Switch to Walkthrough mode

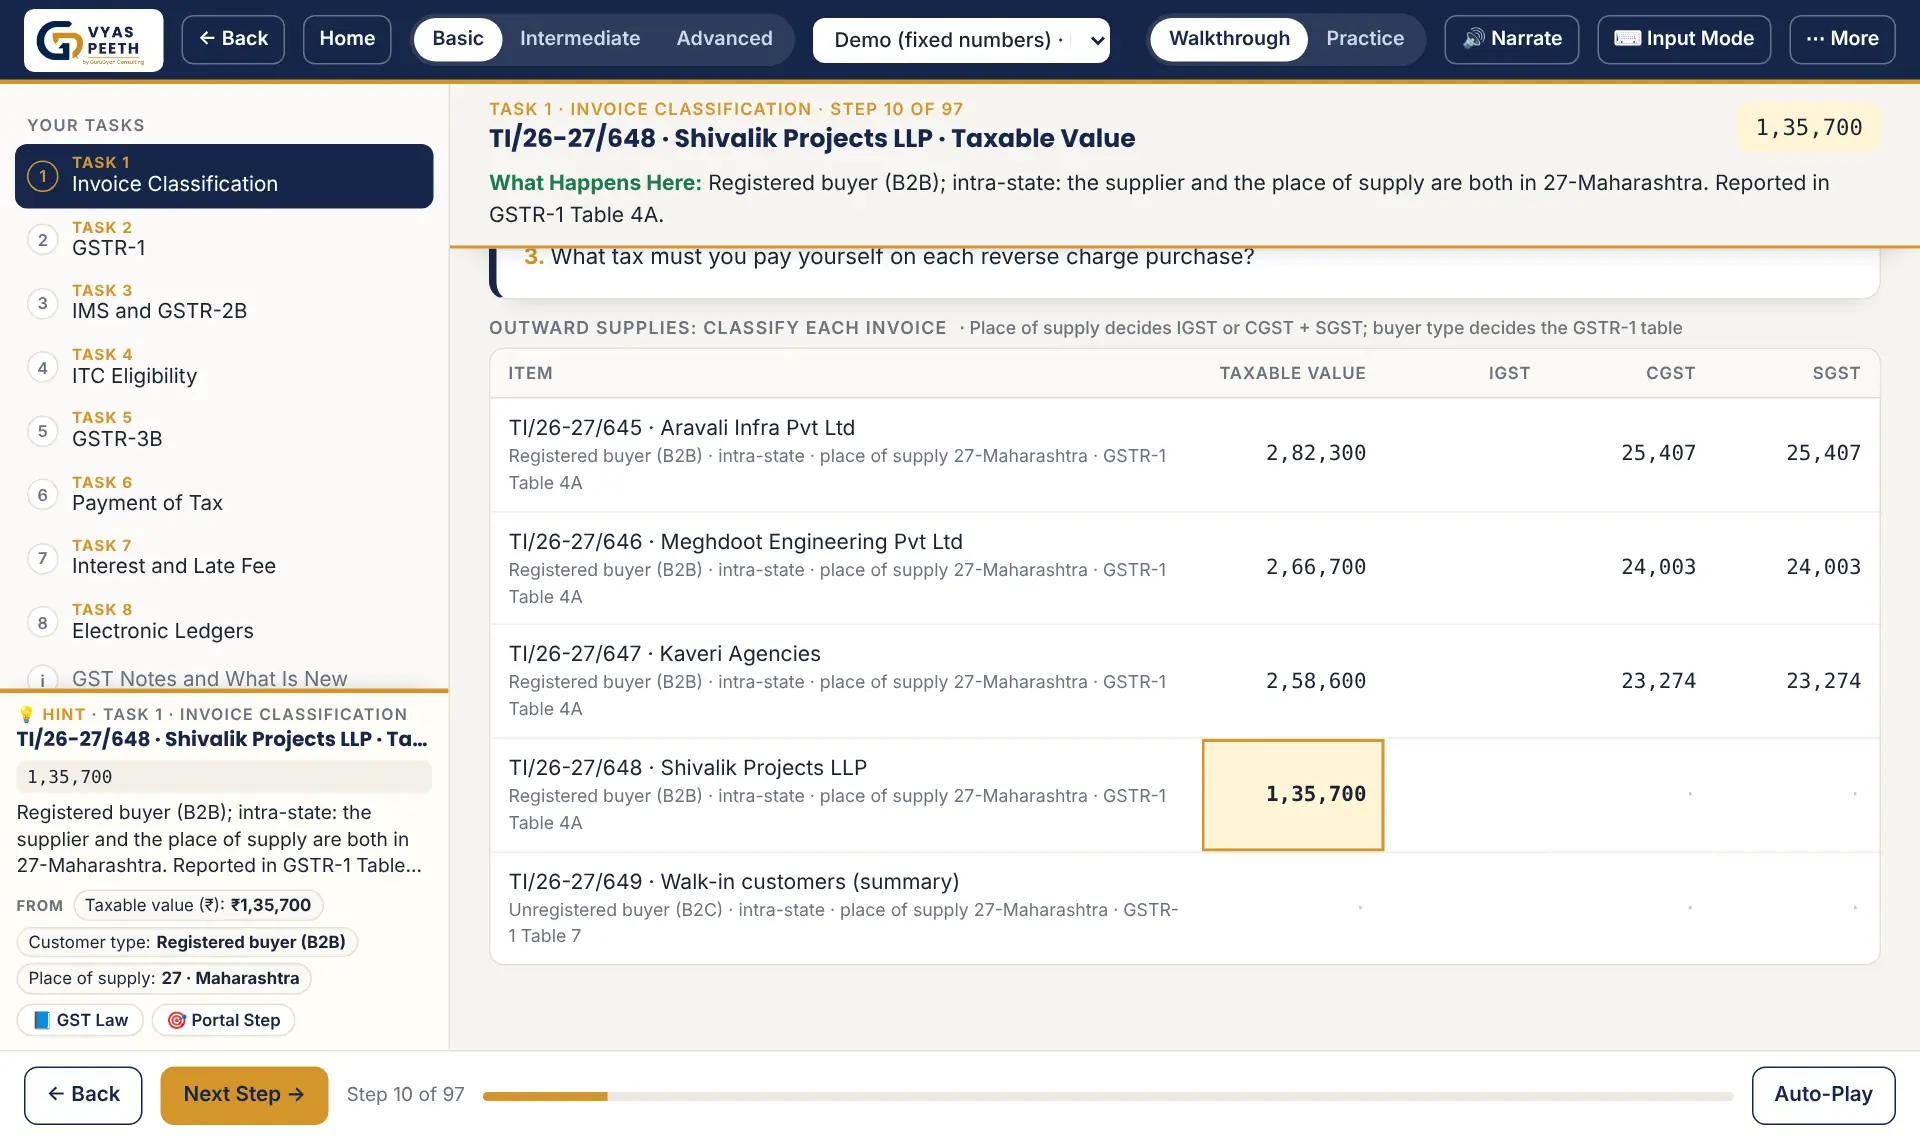pos(1229,39)
